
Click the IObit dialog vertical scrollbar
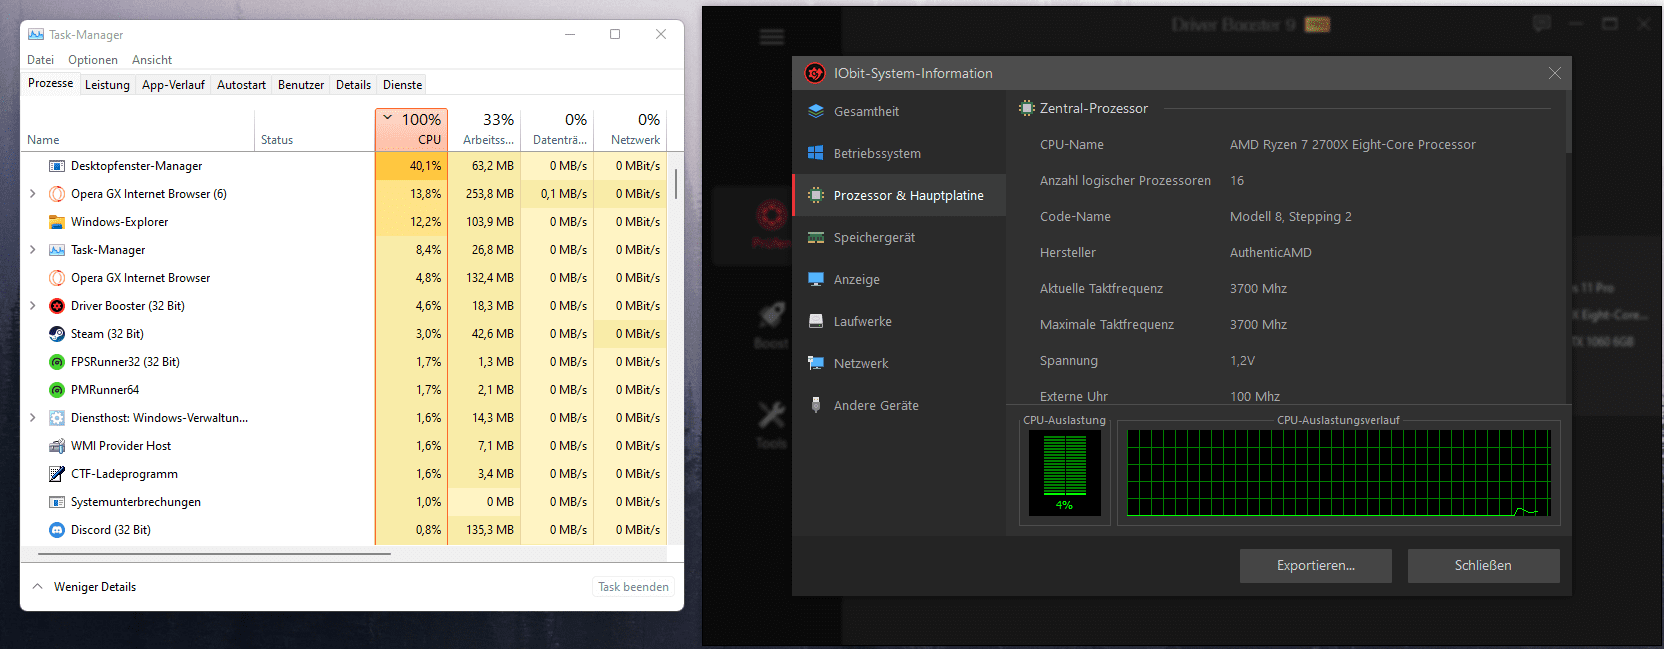(1568, 122)
